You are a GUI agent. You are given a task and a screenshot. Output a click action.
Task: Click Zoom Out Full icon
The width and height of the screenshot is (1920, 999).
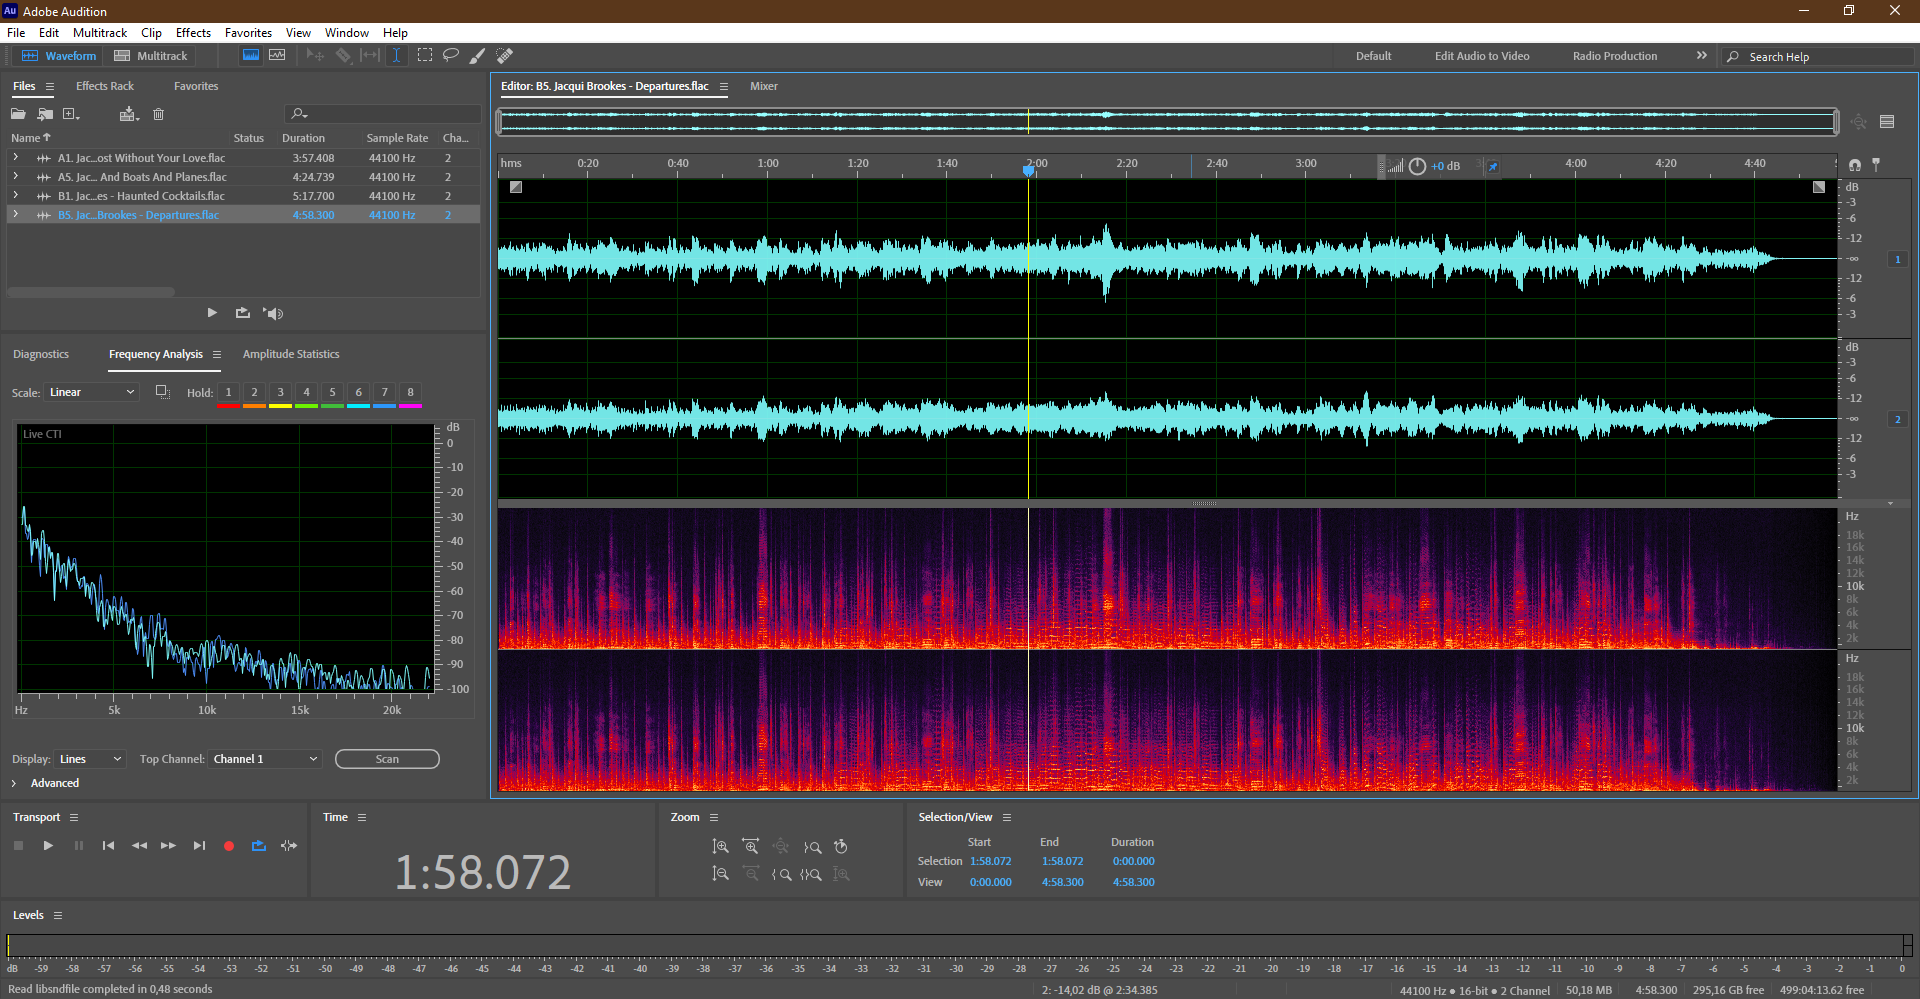pyautogui.click(x=781, y=847)
